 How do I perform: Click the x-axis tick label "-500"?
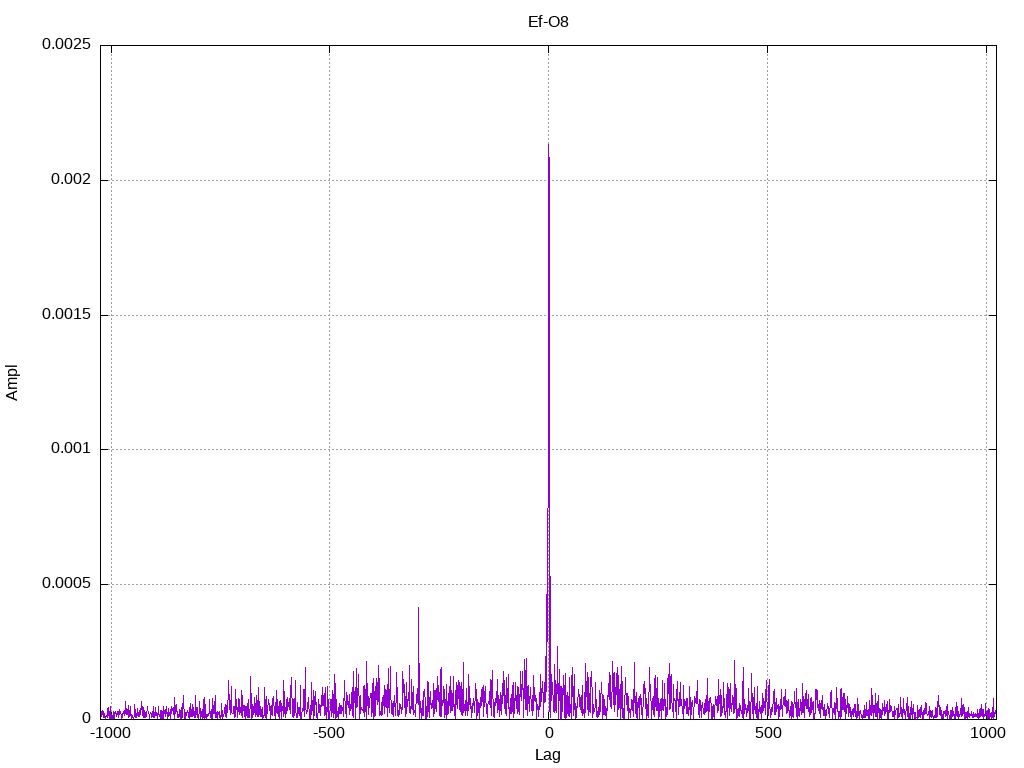tap(328, 733)
